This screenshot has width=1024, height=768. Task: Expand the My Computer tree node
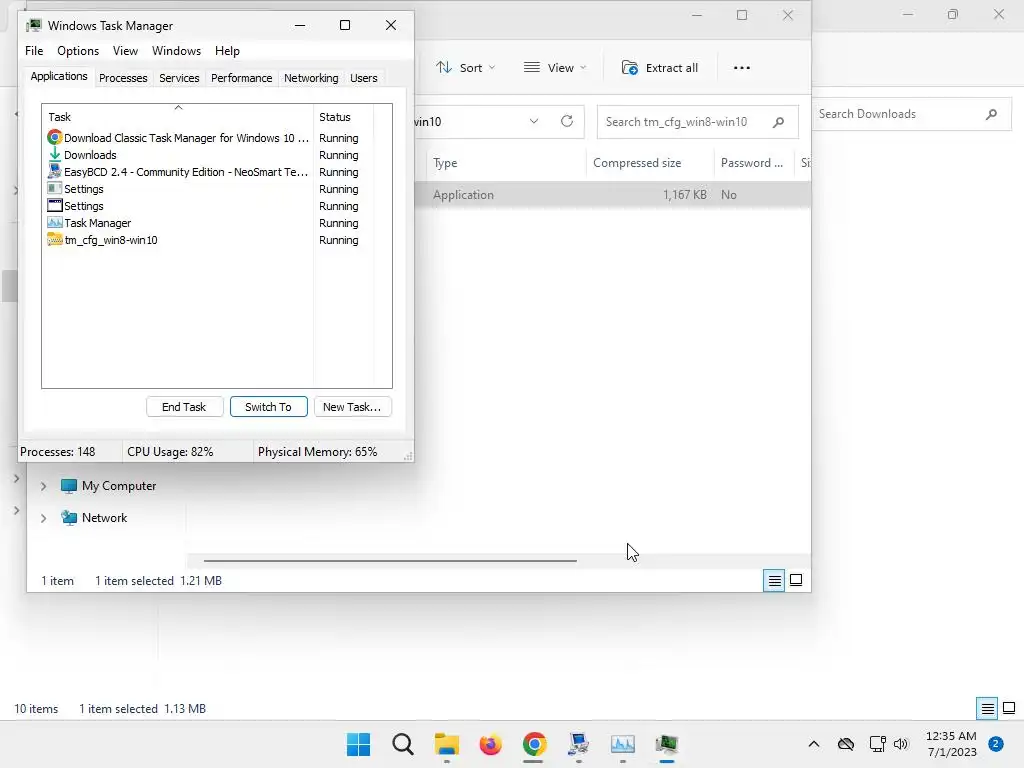(43, 486)
